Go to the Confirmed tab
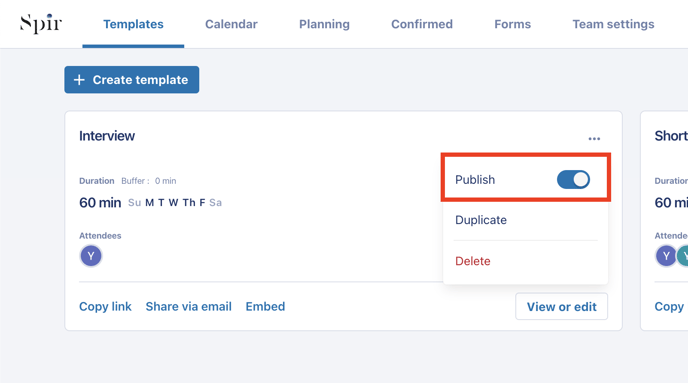 tap(422, 24)
